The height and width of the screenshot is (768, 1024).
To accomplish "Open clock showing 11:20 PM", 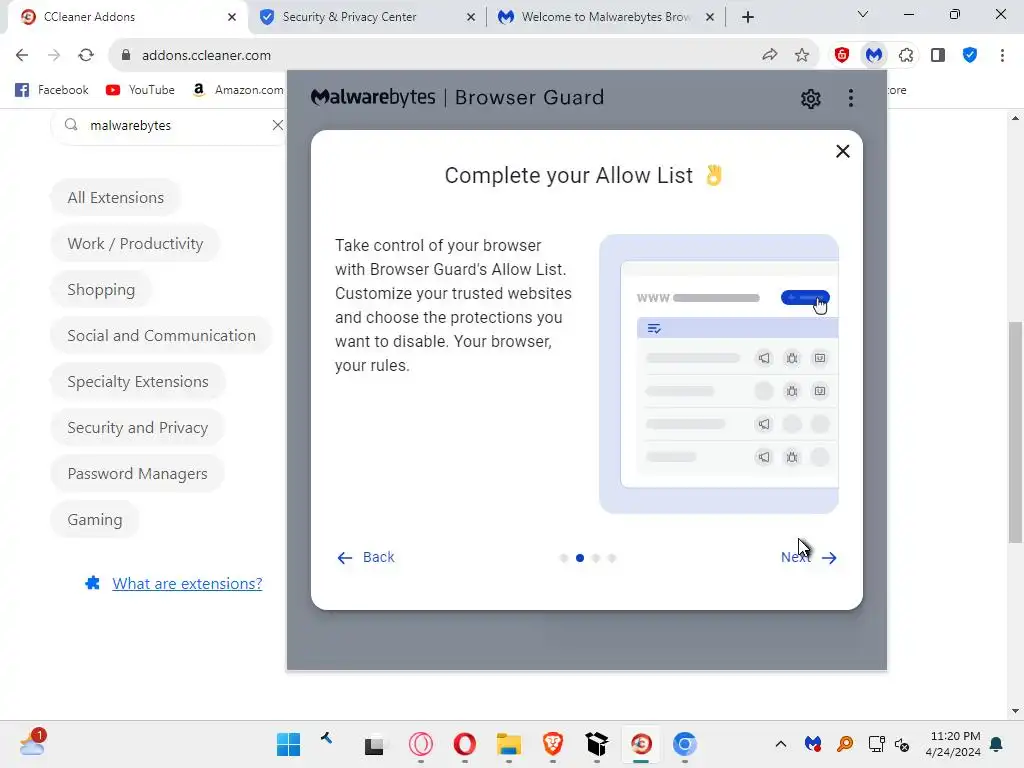I will (953, 744).
